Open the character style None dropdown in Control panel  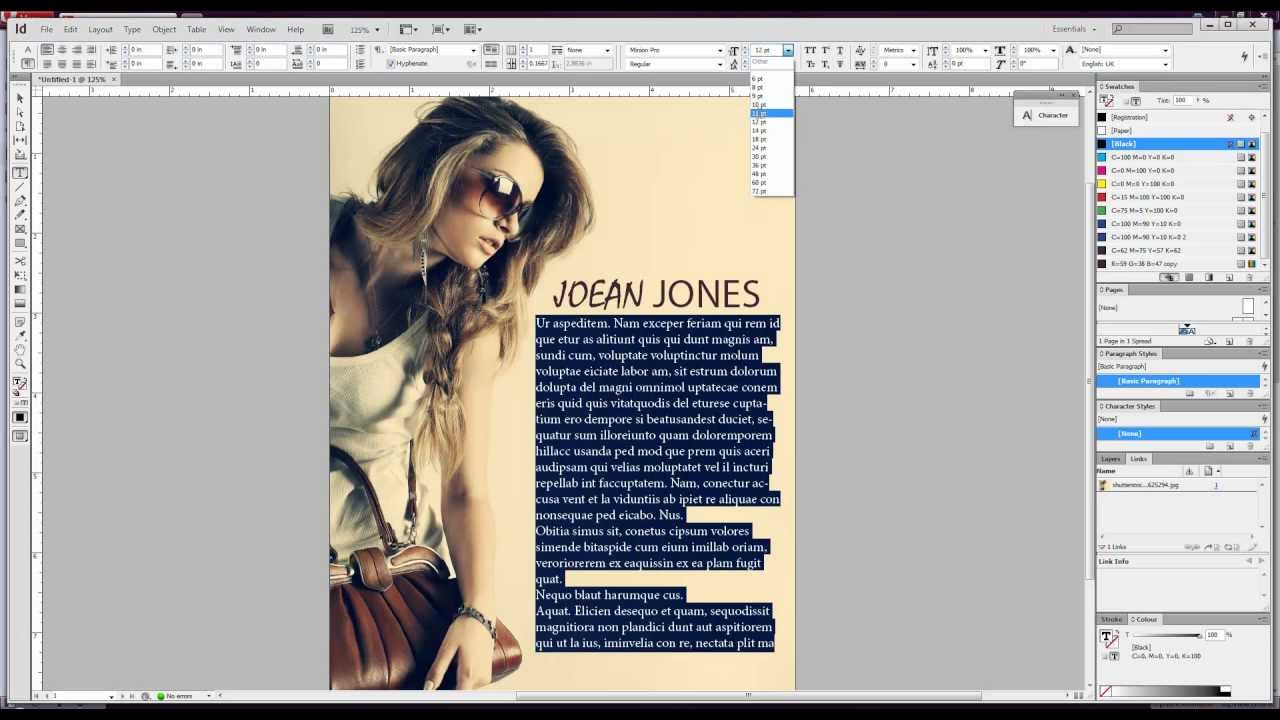1165,50
